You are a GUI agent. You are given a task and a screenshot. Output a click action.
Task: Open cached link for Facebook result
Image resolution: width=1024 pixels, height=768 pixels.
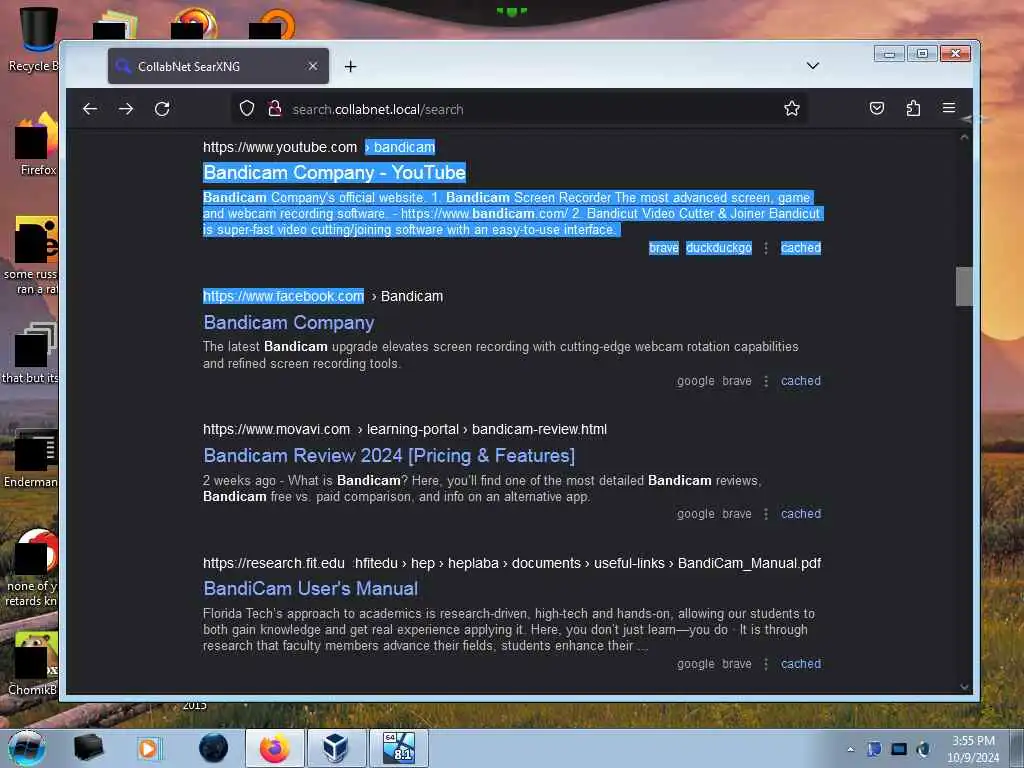click(x=801, y=381)
